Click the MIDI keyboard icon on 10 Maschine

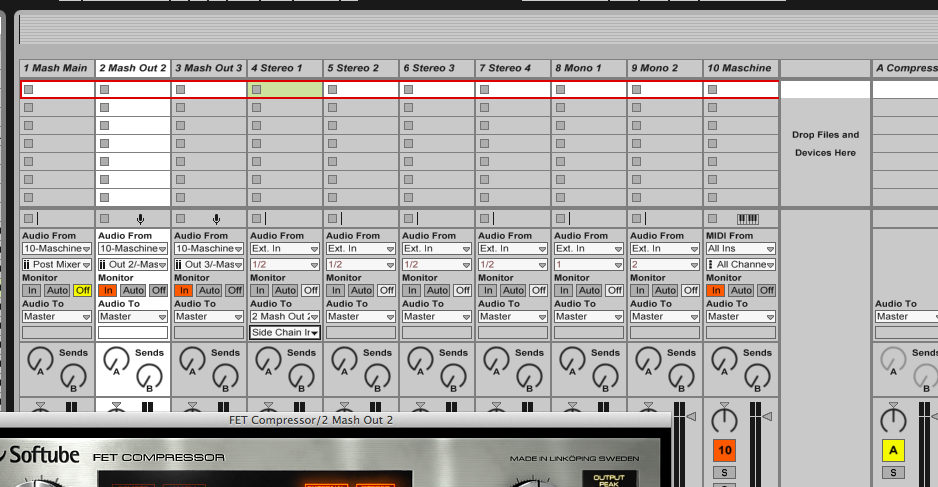(747, 218)
